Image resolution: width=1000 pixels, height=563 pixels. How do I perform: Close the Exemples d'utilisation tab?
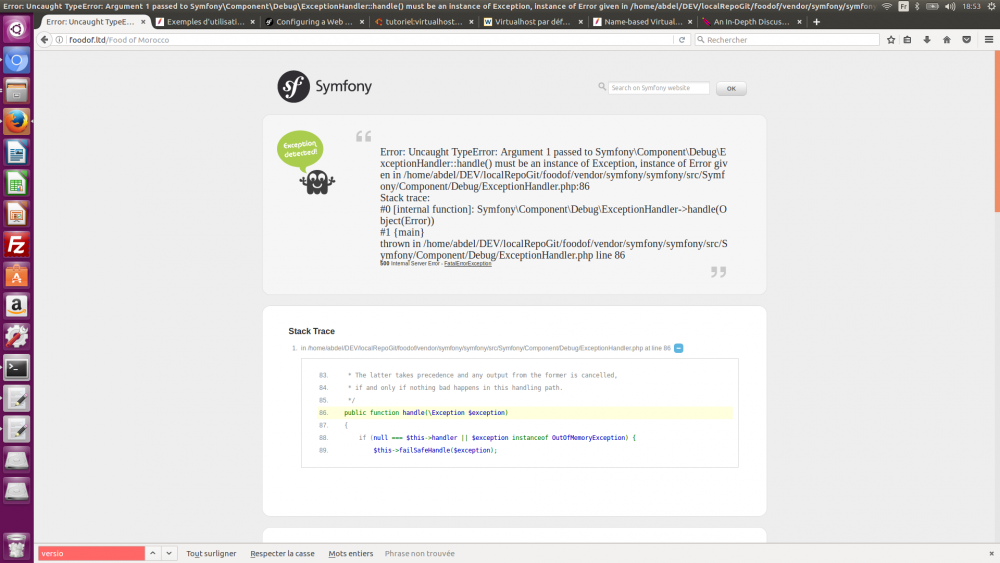click(x=253, y=22)
